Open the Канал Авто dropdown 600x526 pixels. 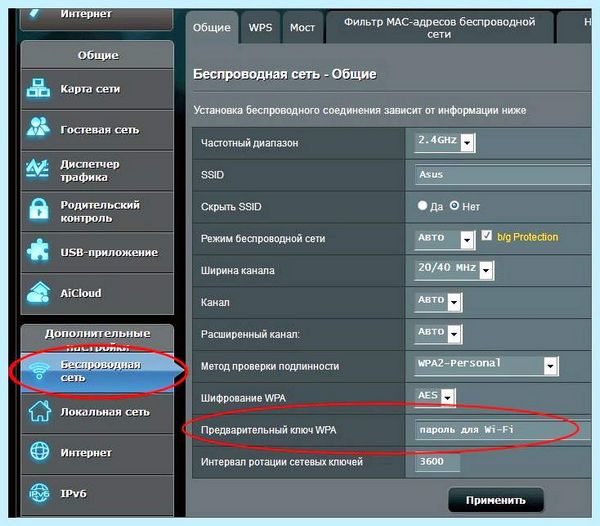(439, 302)
